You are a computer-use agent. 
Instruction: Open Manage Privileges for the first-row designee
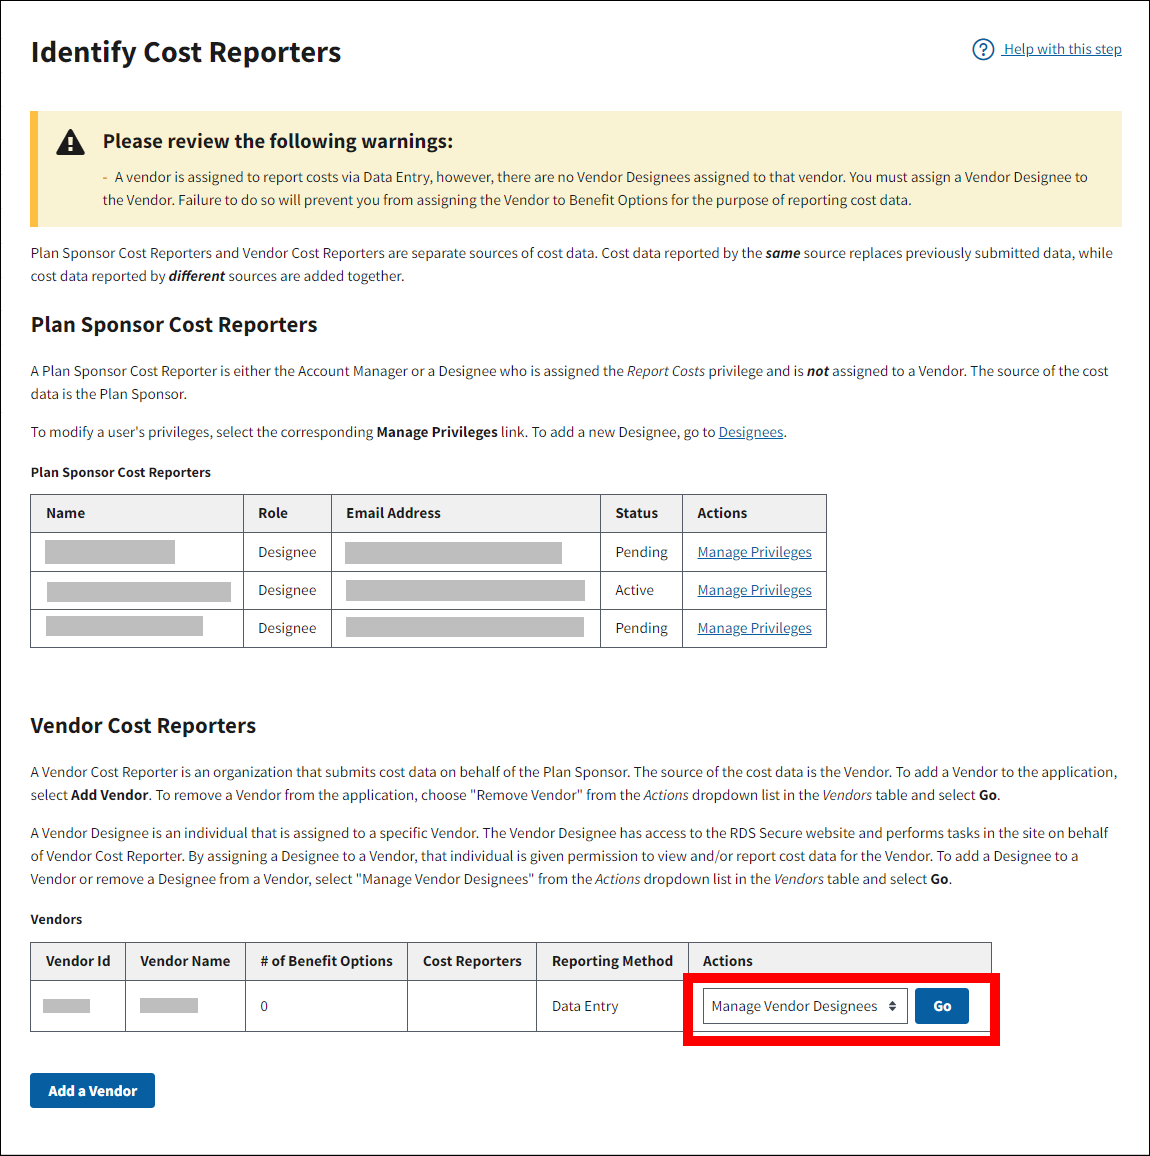(x=754, y=552)
